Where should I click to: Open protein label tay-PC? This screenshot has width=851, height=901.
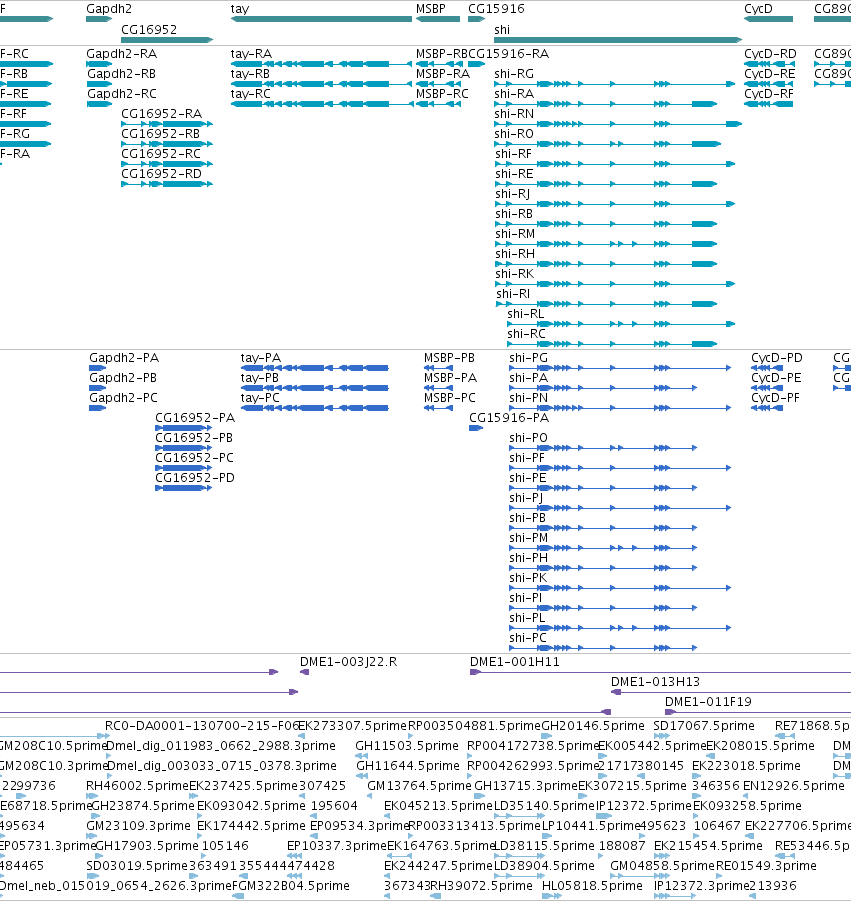pyautogui.click(x=260, y=398)
